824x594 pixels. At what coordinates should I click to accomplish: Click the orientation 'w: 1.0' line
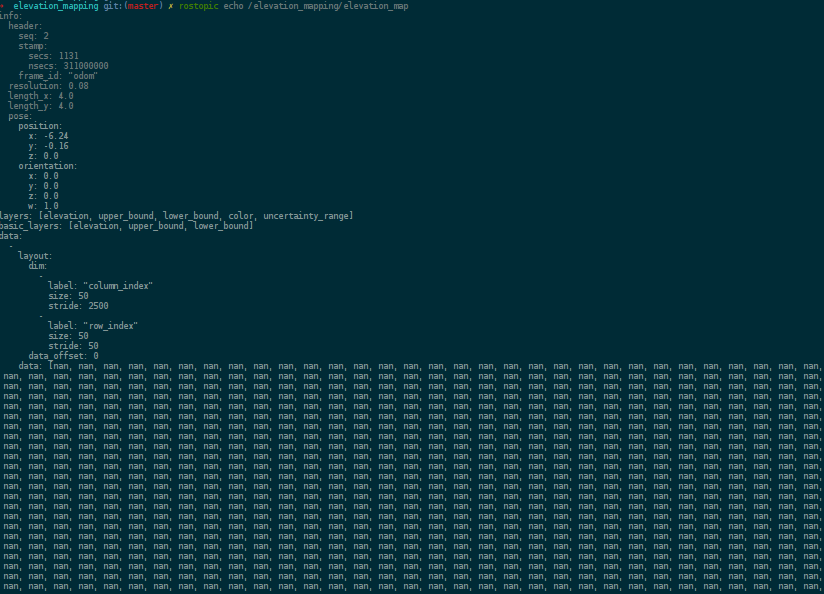tap(44, 206)
